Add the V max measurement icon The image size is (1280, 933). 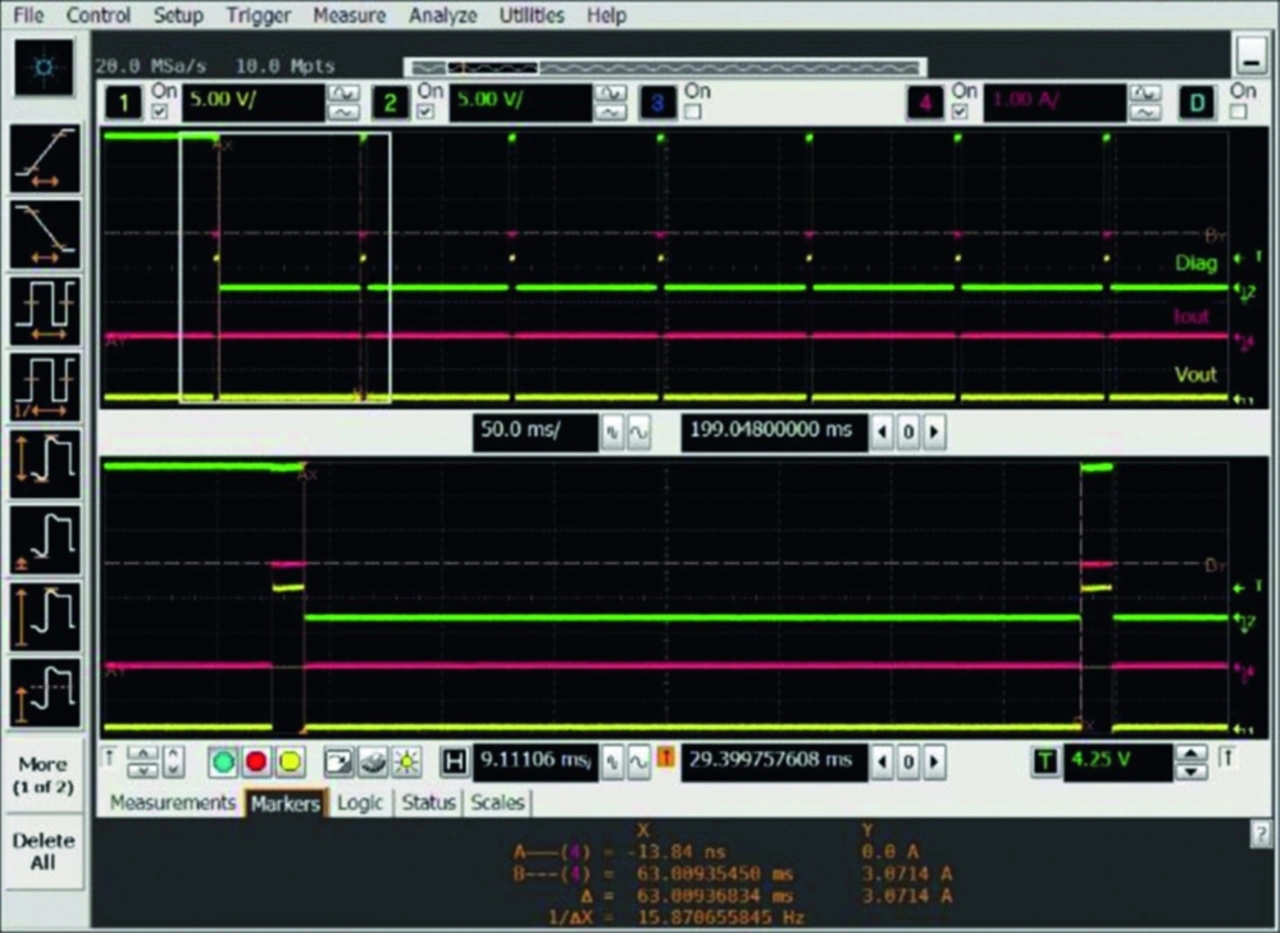coord(44,615)
